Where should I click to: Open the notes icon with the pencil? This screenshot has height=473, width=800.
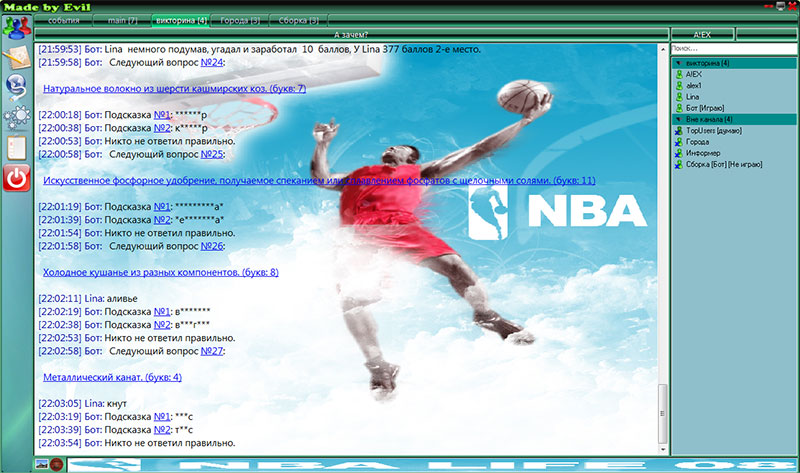pos(15,58)
